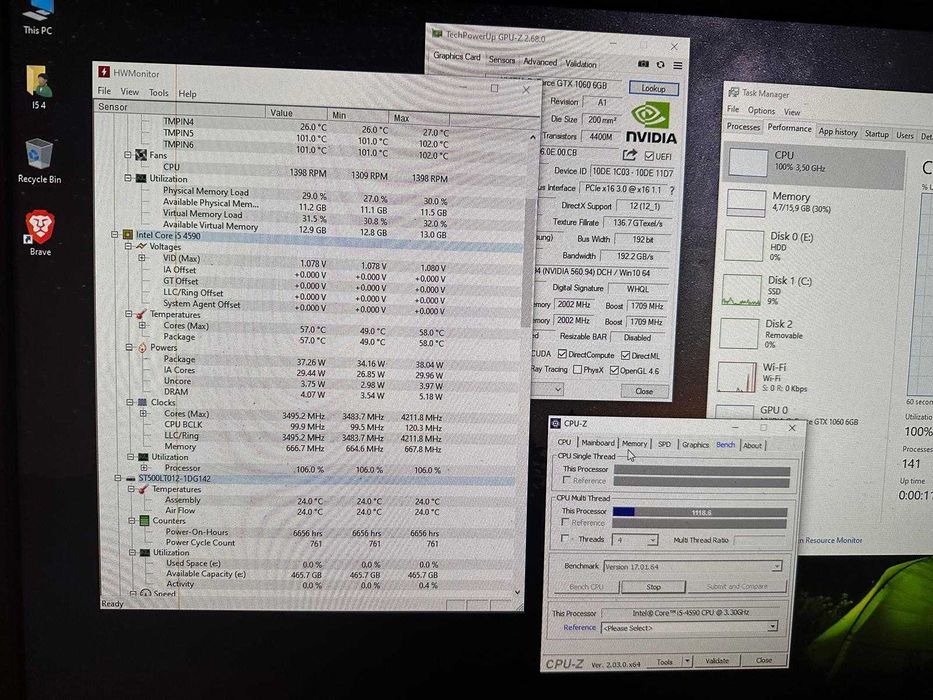Enable Reference checkbox under CPU Multi Thread
The image size is (933, 700).
point(565,522)
